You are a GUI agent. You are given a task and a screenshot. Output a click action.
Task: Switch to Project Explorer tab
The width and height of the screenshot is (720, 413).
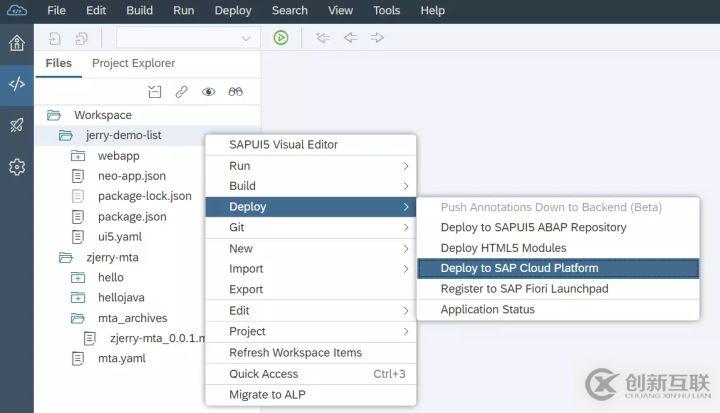133,63
